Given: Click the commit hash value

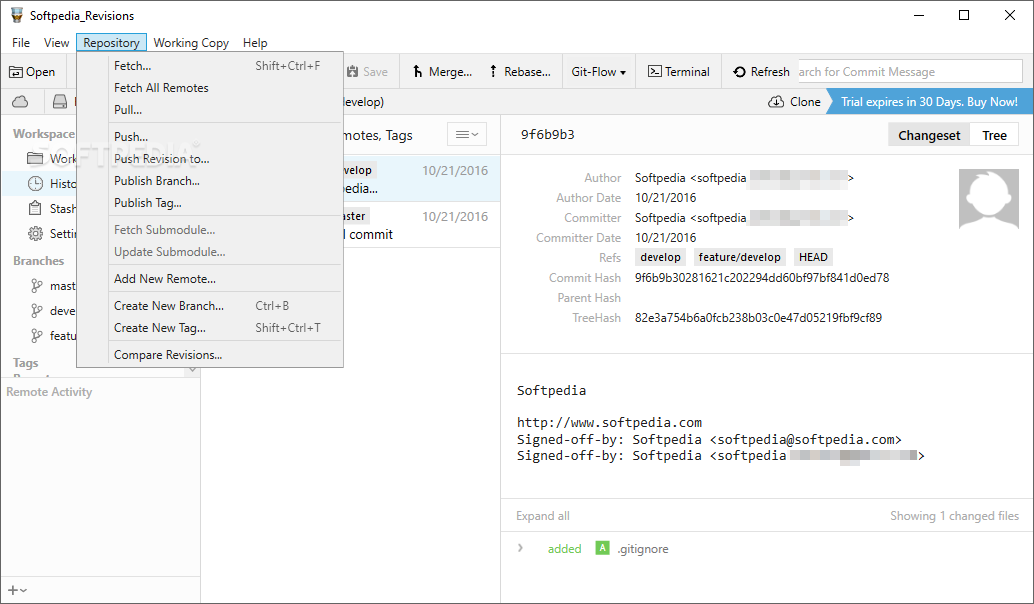Looking at the screenshot, I should pos(762,278).
